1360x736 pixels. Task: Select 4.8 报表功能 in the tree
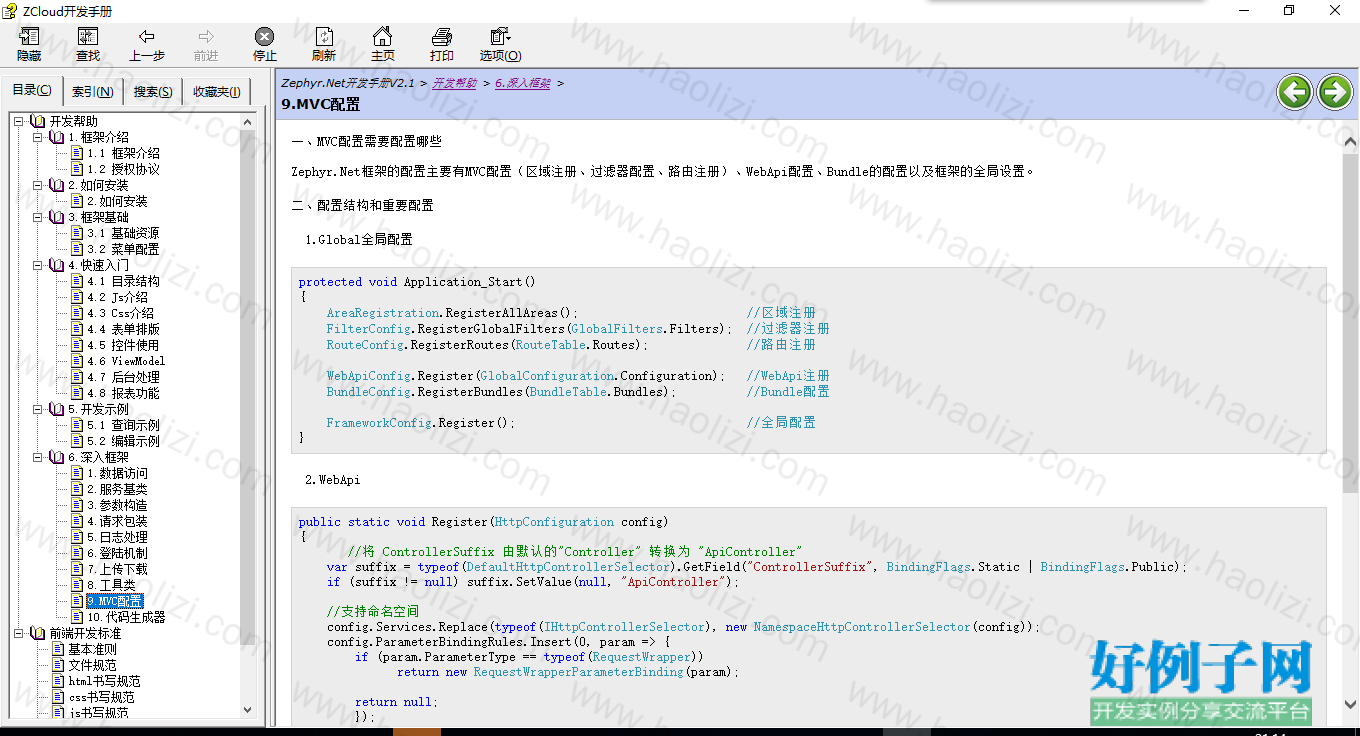pos(123,393)
